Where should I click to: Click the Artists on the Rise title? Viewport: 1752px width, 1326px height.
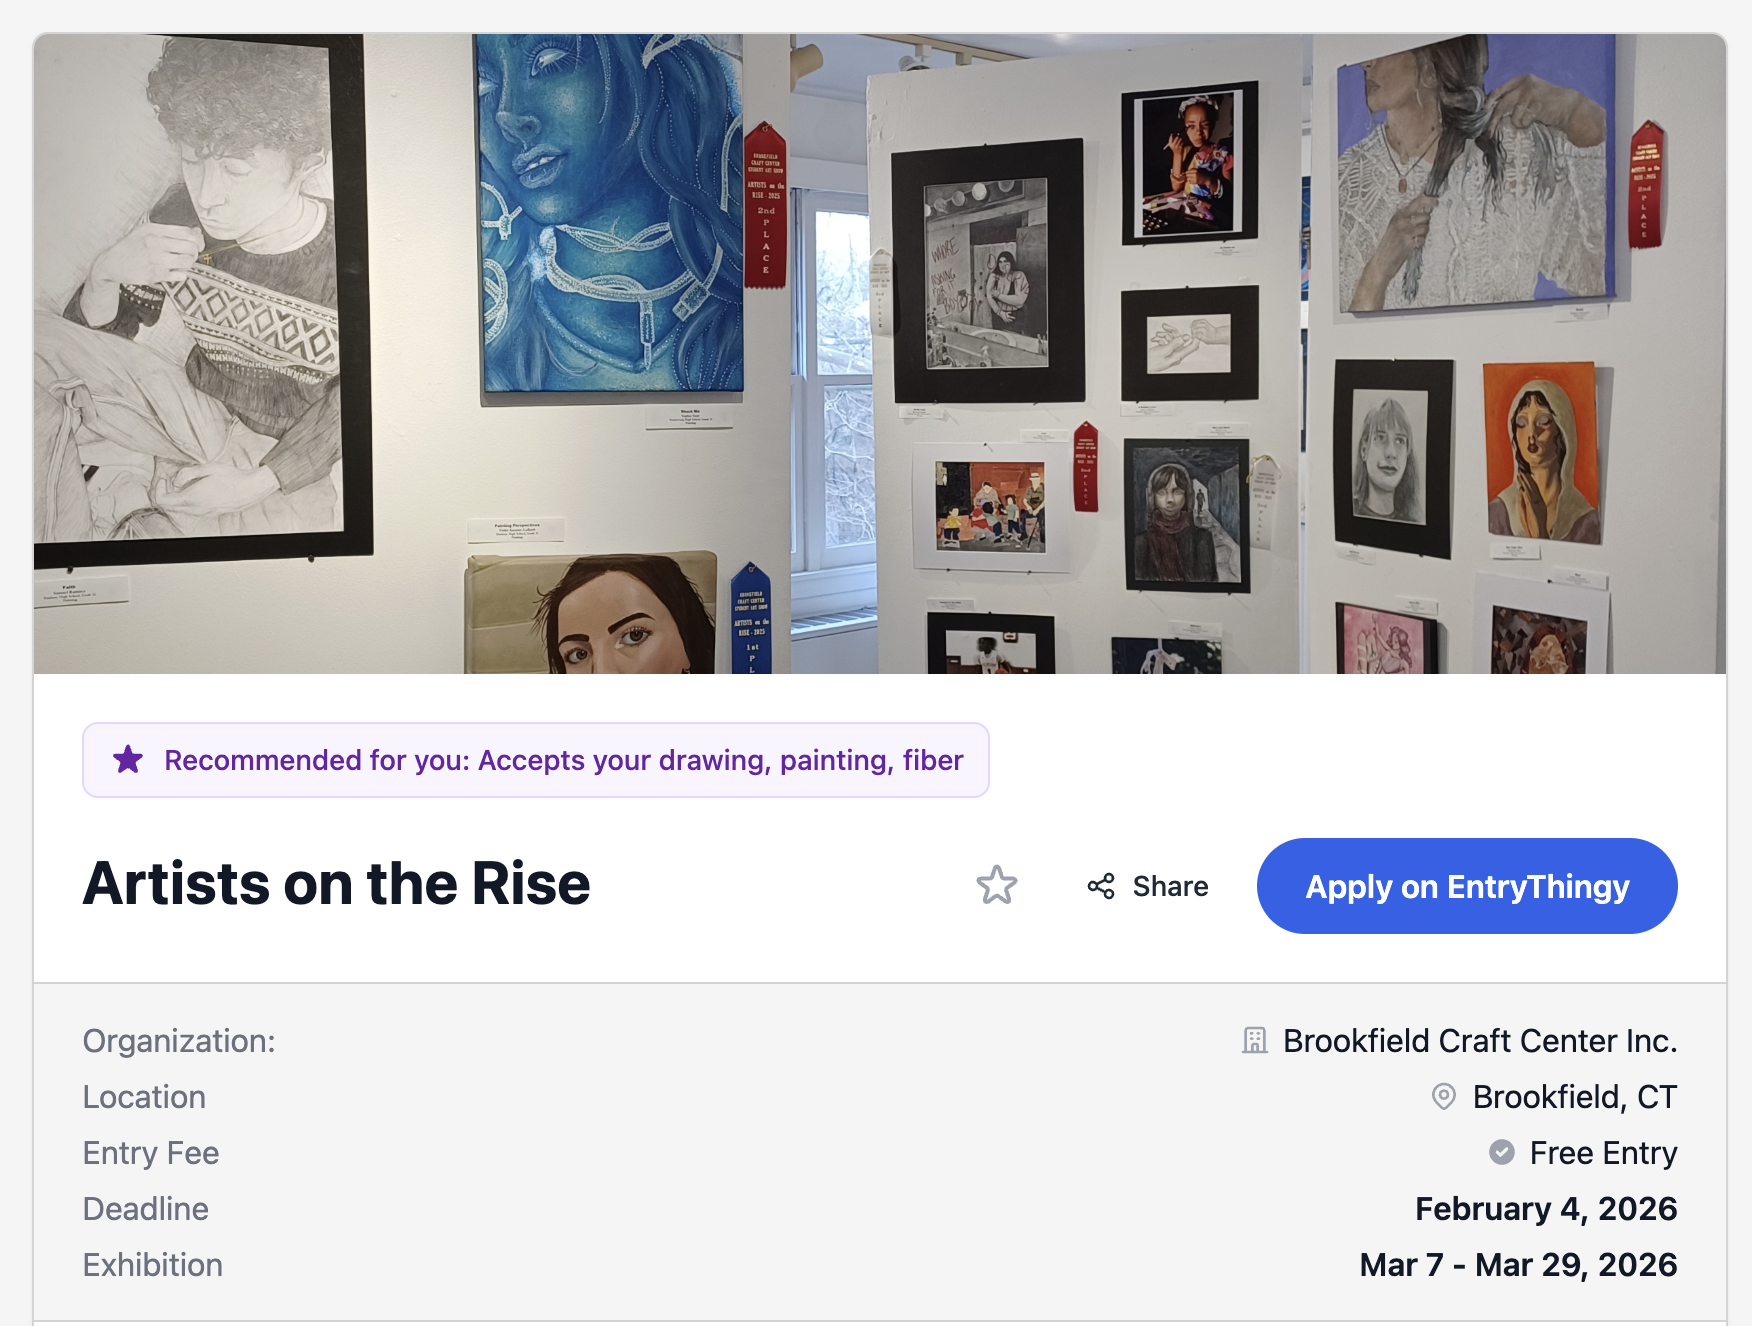(336, 884)
